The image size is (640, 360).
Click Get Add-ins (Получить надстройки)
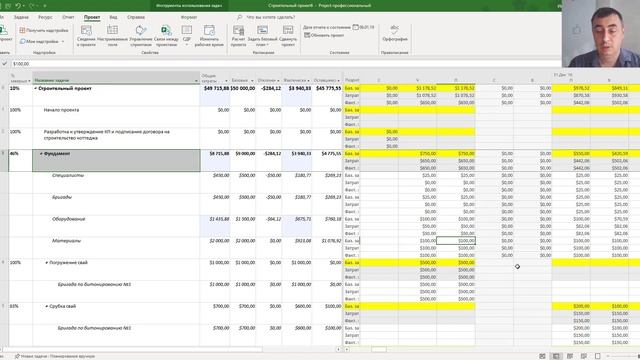(44, 30)
